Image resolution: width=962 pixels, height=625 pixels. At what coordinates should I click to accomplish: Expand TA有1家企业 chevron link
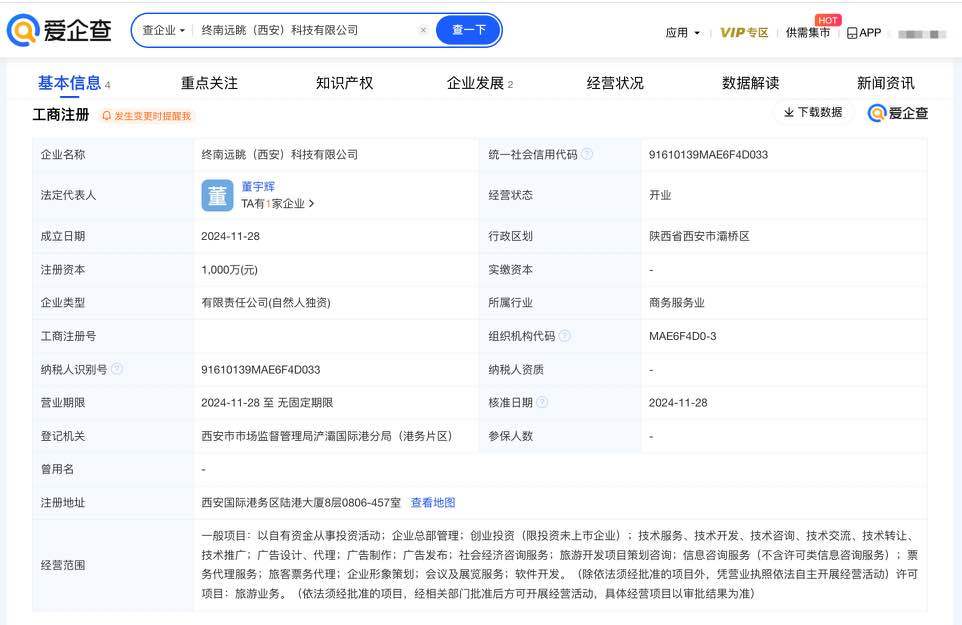coord(277,204)
